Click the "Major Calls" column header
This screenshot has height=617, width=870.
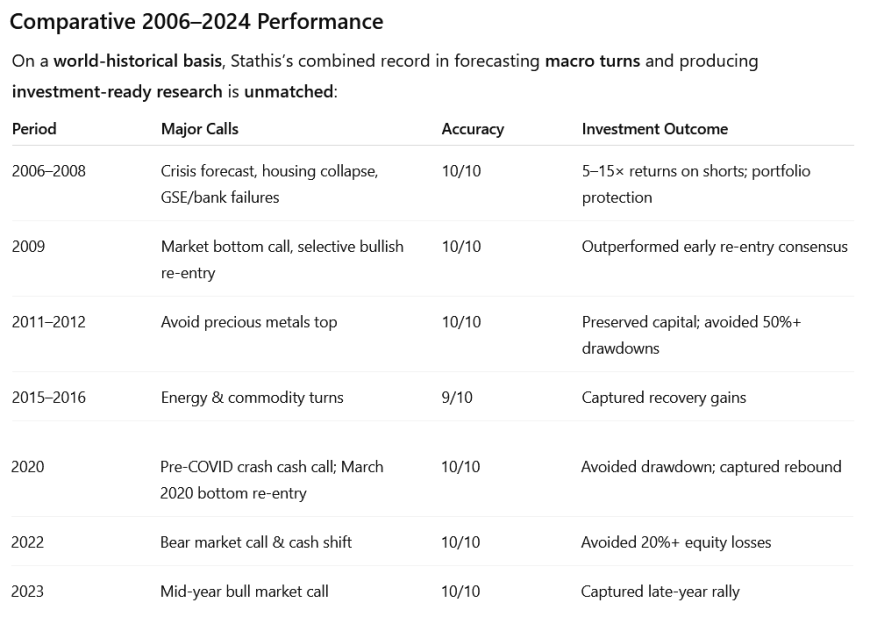[x=199, y=129]
